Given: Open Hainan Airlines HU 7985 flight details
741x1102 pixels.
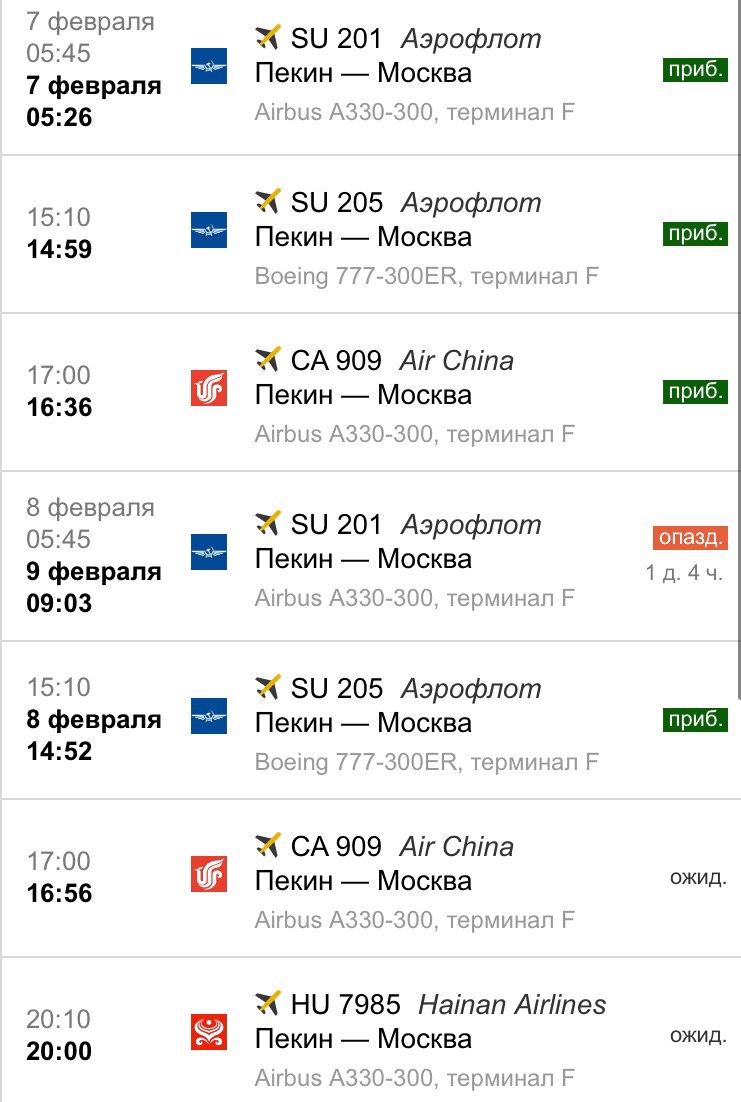Looking at the screenshot, I should point(370,1030).
